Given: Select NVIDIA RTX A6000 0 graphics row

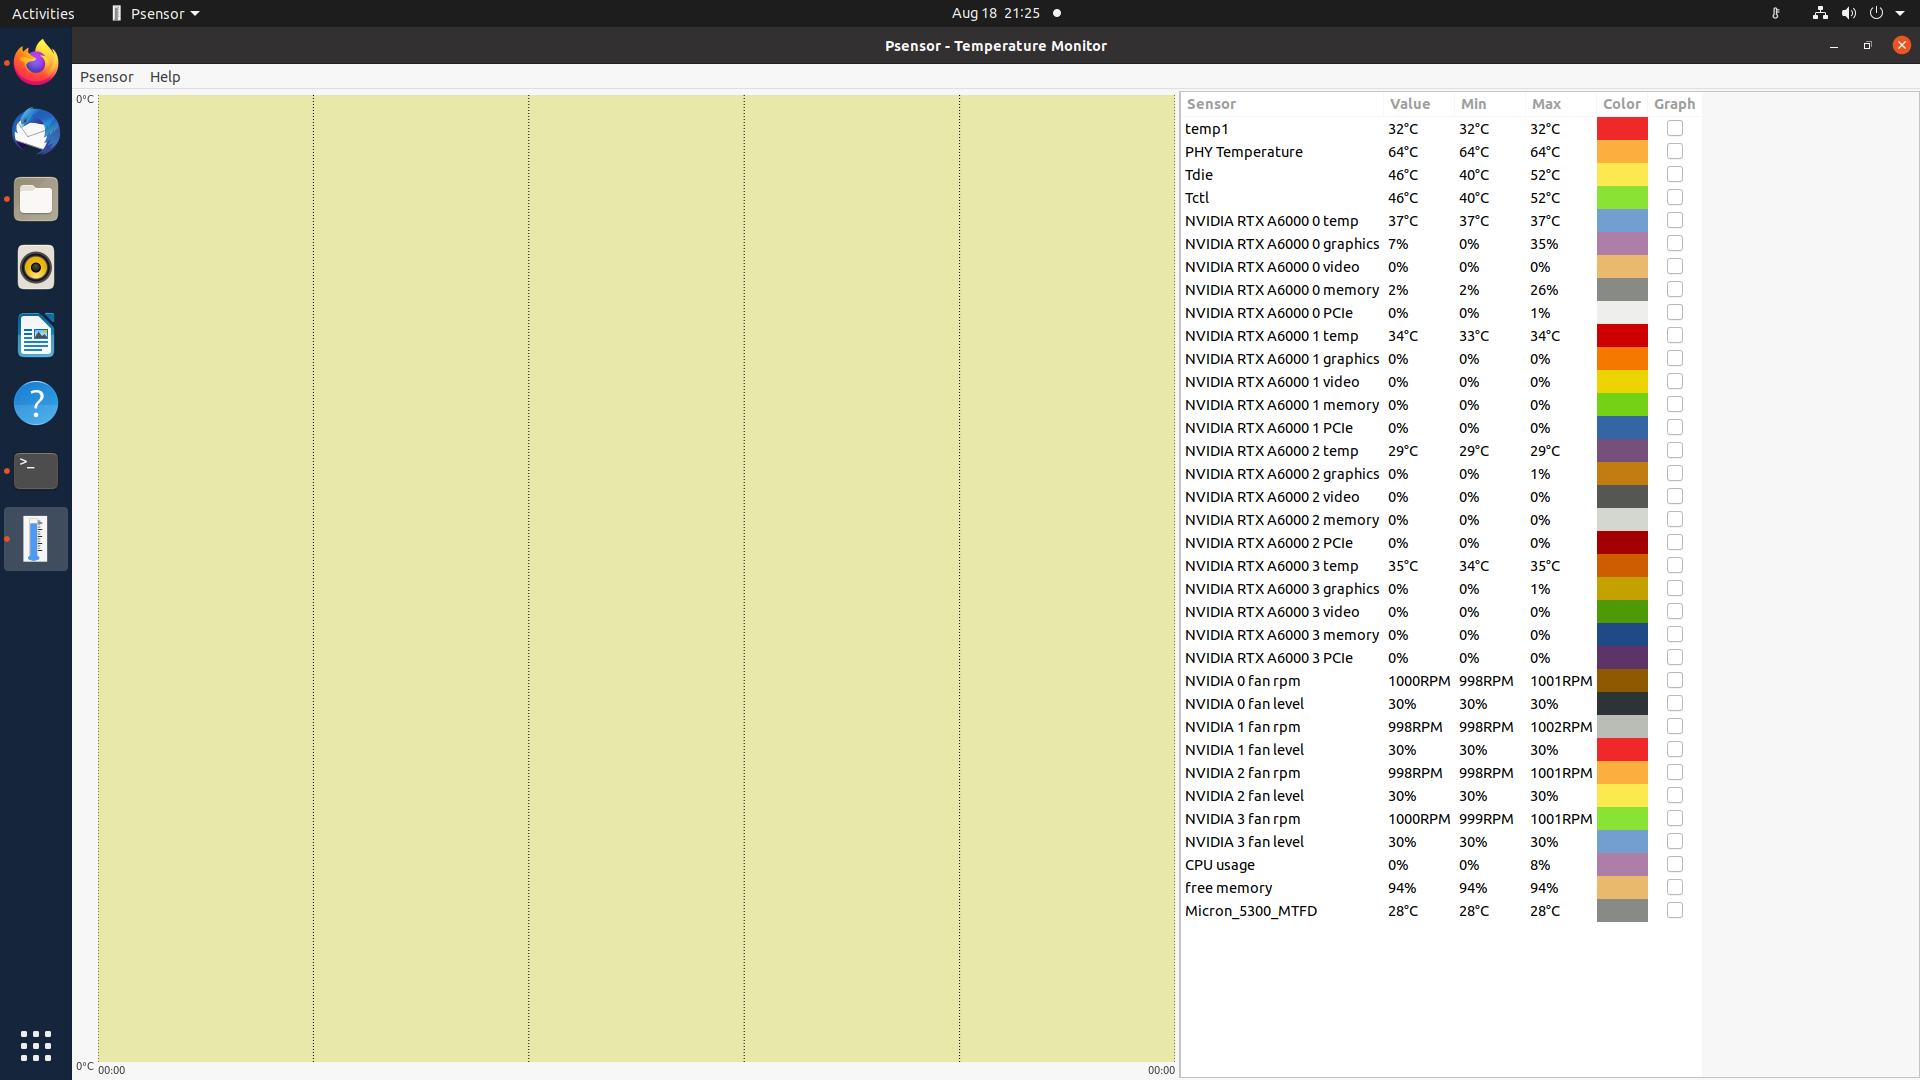Looking at the screenshot, I should [x=1441, y=243].
